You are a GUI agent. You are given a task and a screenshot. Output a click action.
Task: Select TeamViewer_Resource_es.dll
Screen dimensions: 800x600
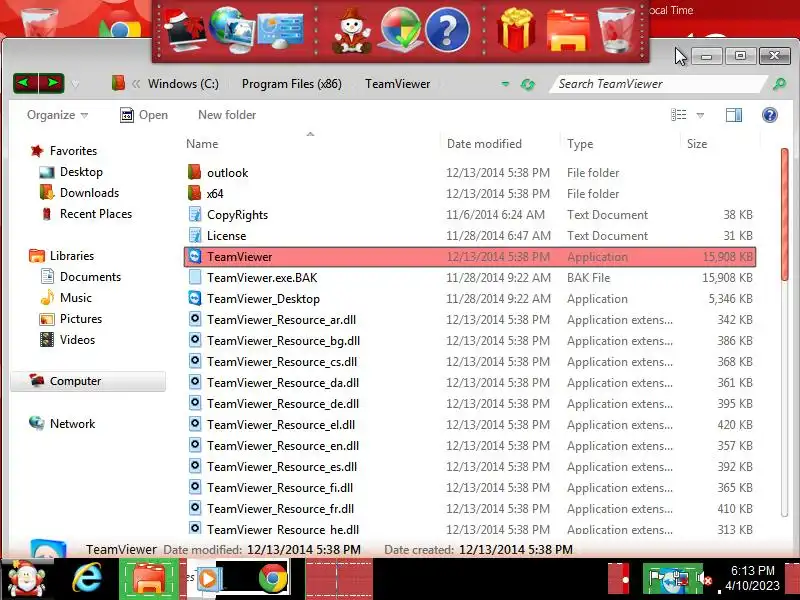[x=469, y=466]
